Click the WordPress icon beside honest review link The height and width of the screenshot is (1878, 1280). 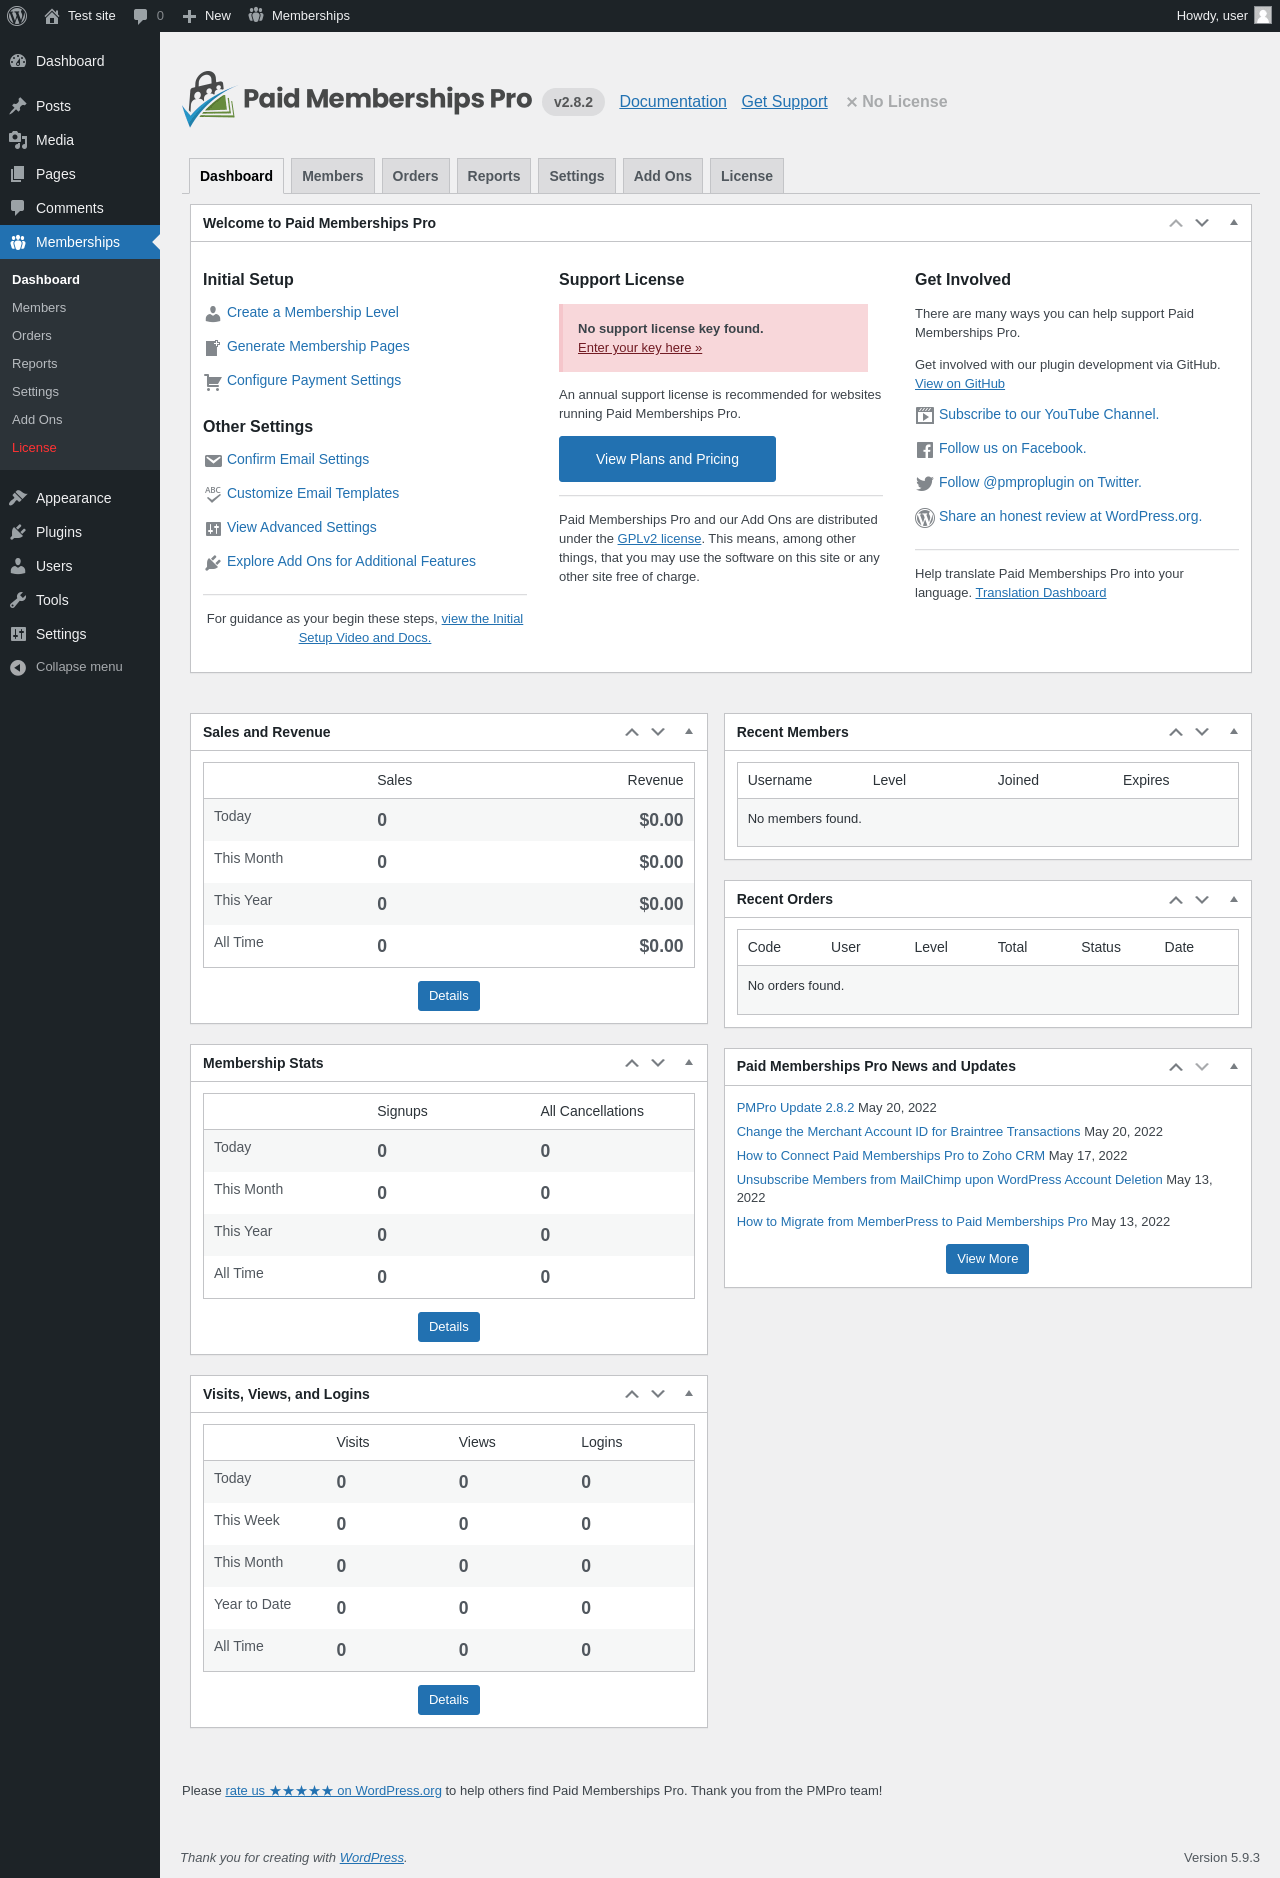click(925, 518)
